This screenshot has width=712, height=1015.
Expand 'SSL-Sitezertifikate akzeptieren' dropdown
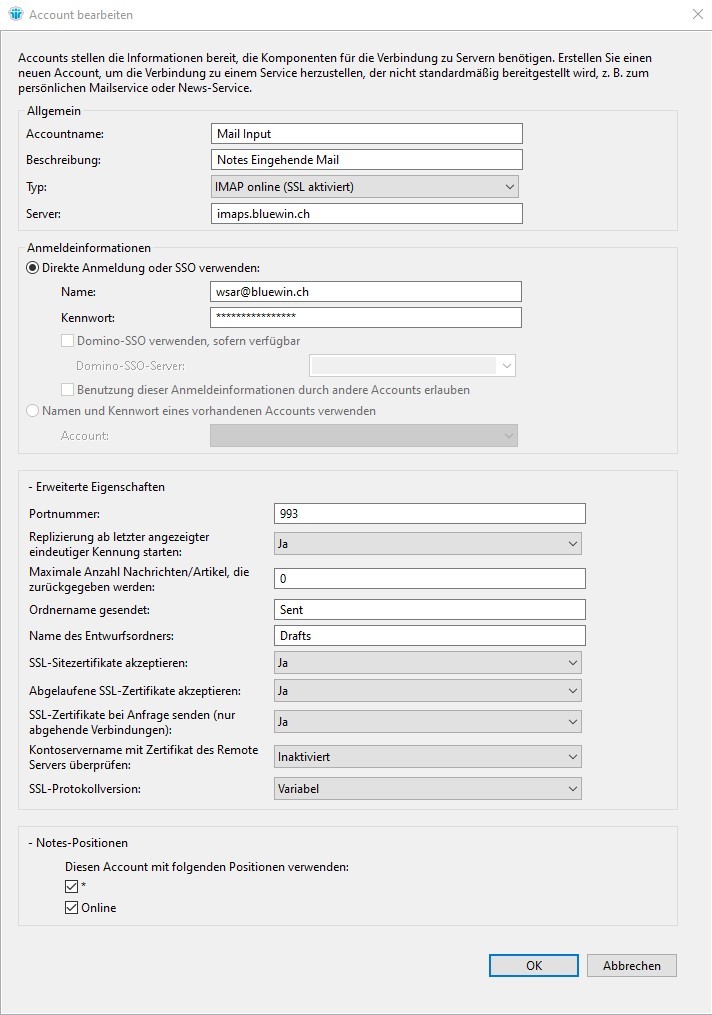(x=427, y=663)
